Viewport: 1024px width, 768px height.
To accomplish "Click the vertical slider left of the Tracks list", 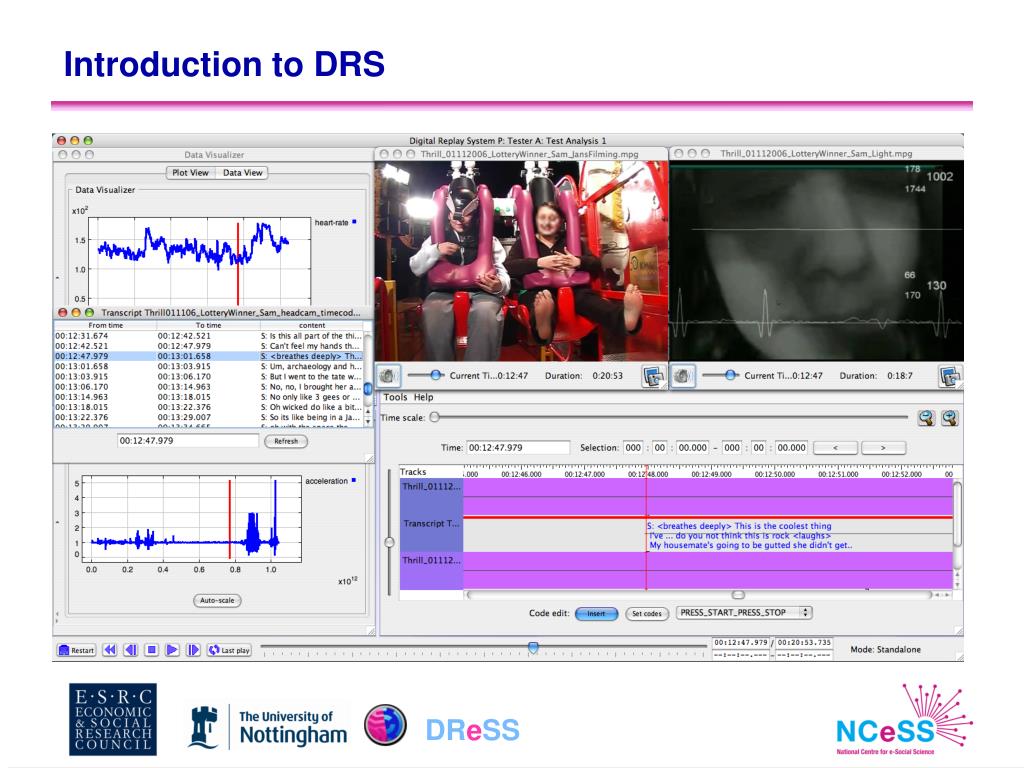I will pyautogui.click(x=390, y=543).
